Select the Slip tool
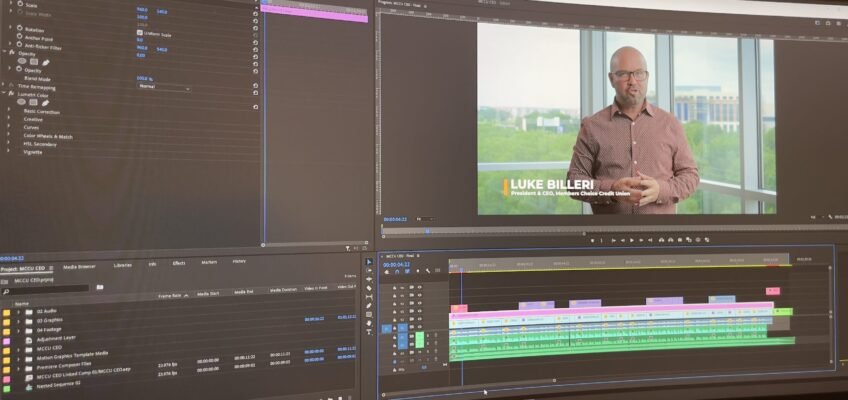The image size is (848, 400). (369, 297)
